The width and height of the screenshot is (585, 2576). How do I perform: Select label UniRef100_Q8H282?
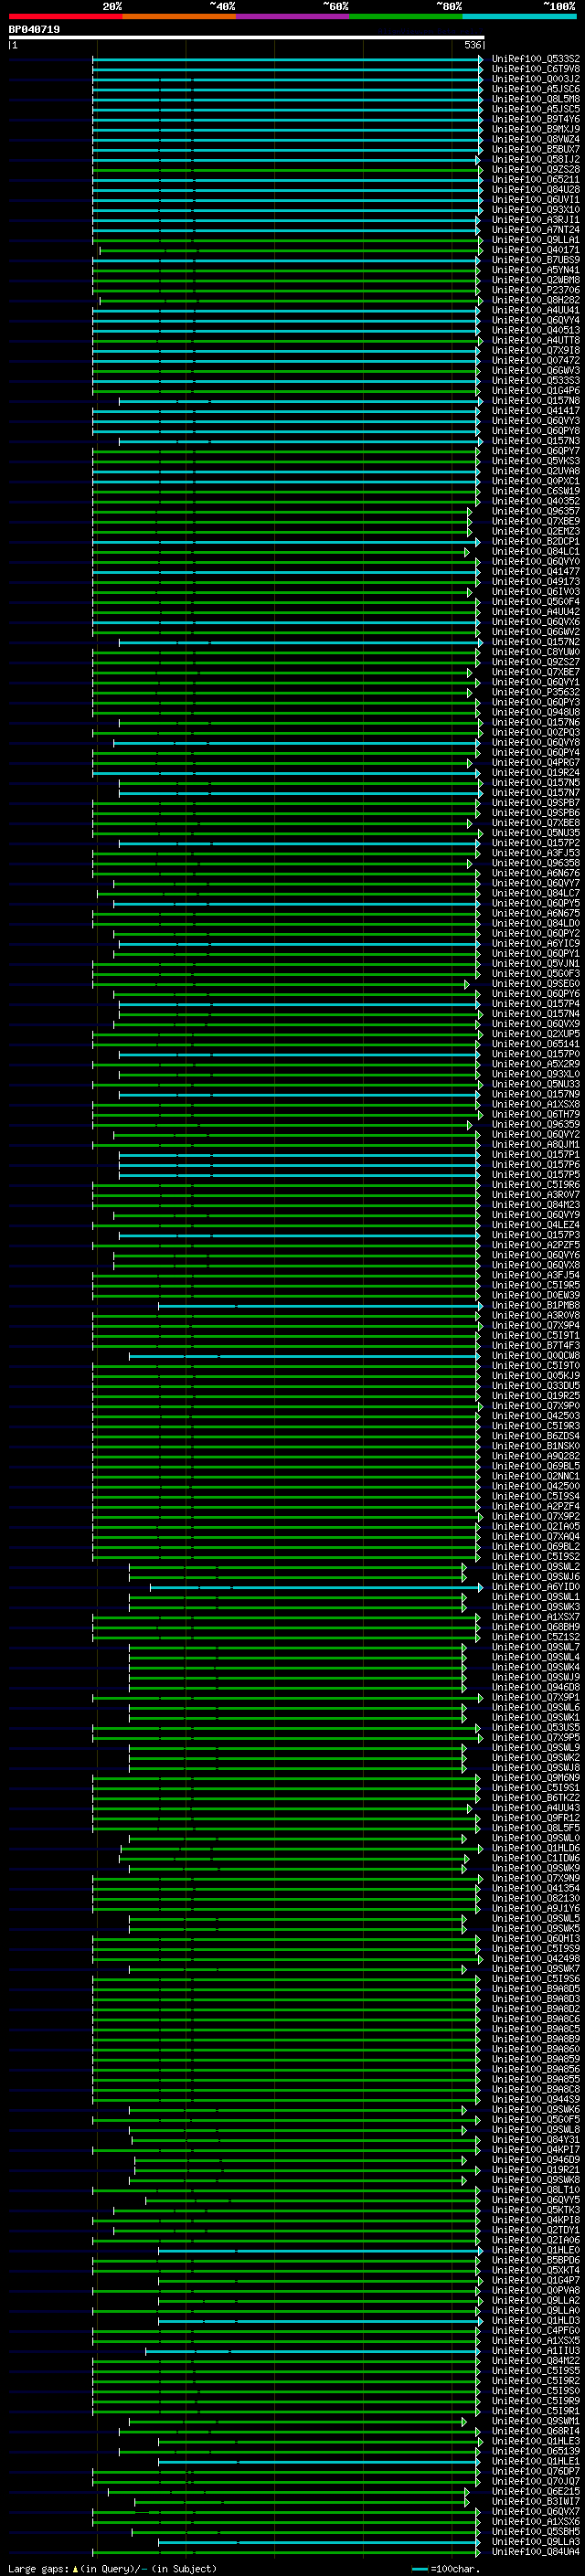pyautogui.click(x=536, y=300)
